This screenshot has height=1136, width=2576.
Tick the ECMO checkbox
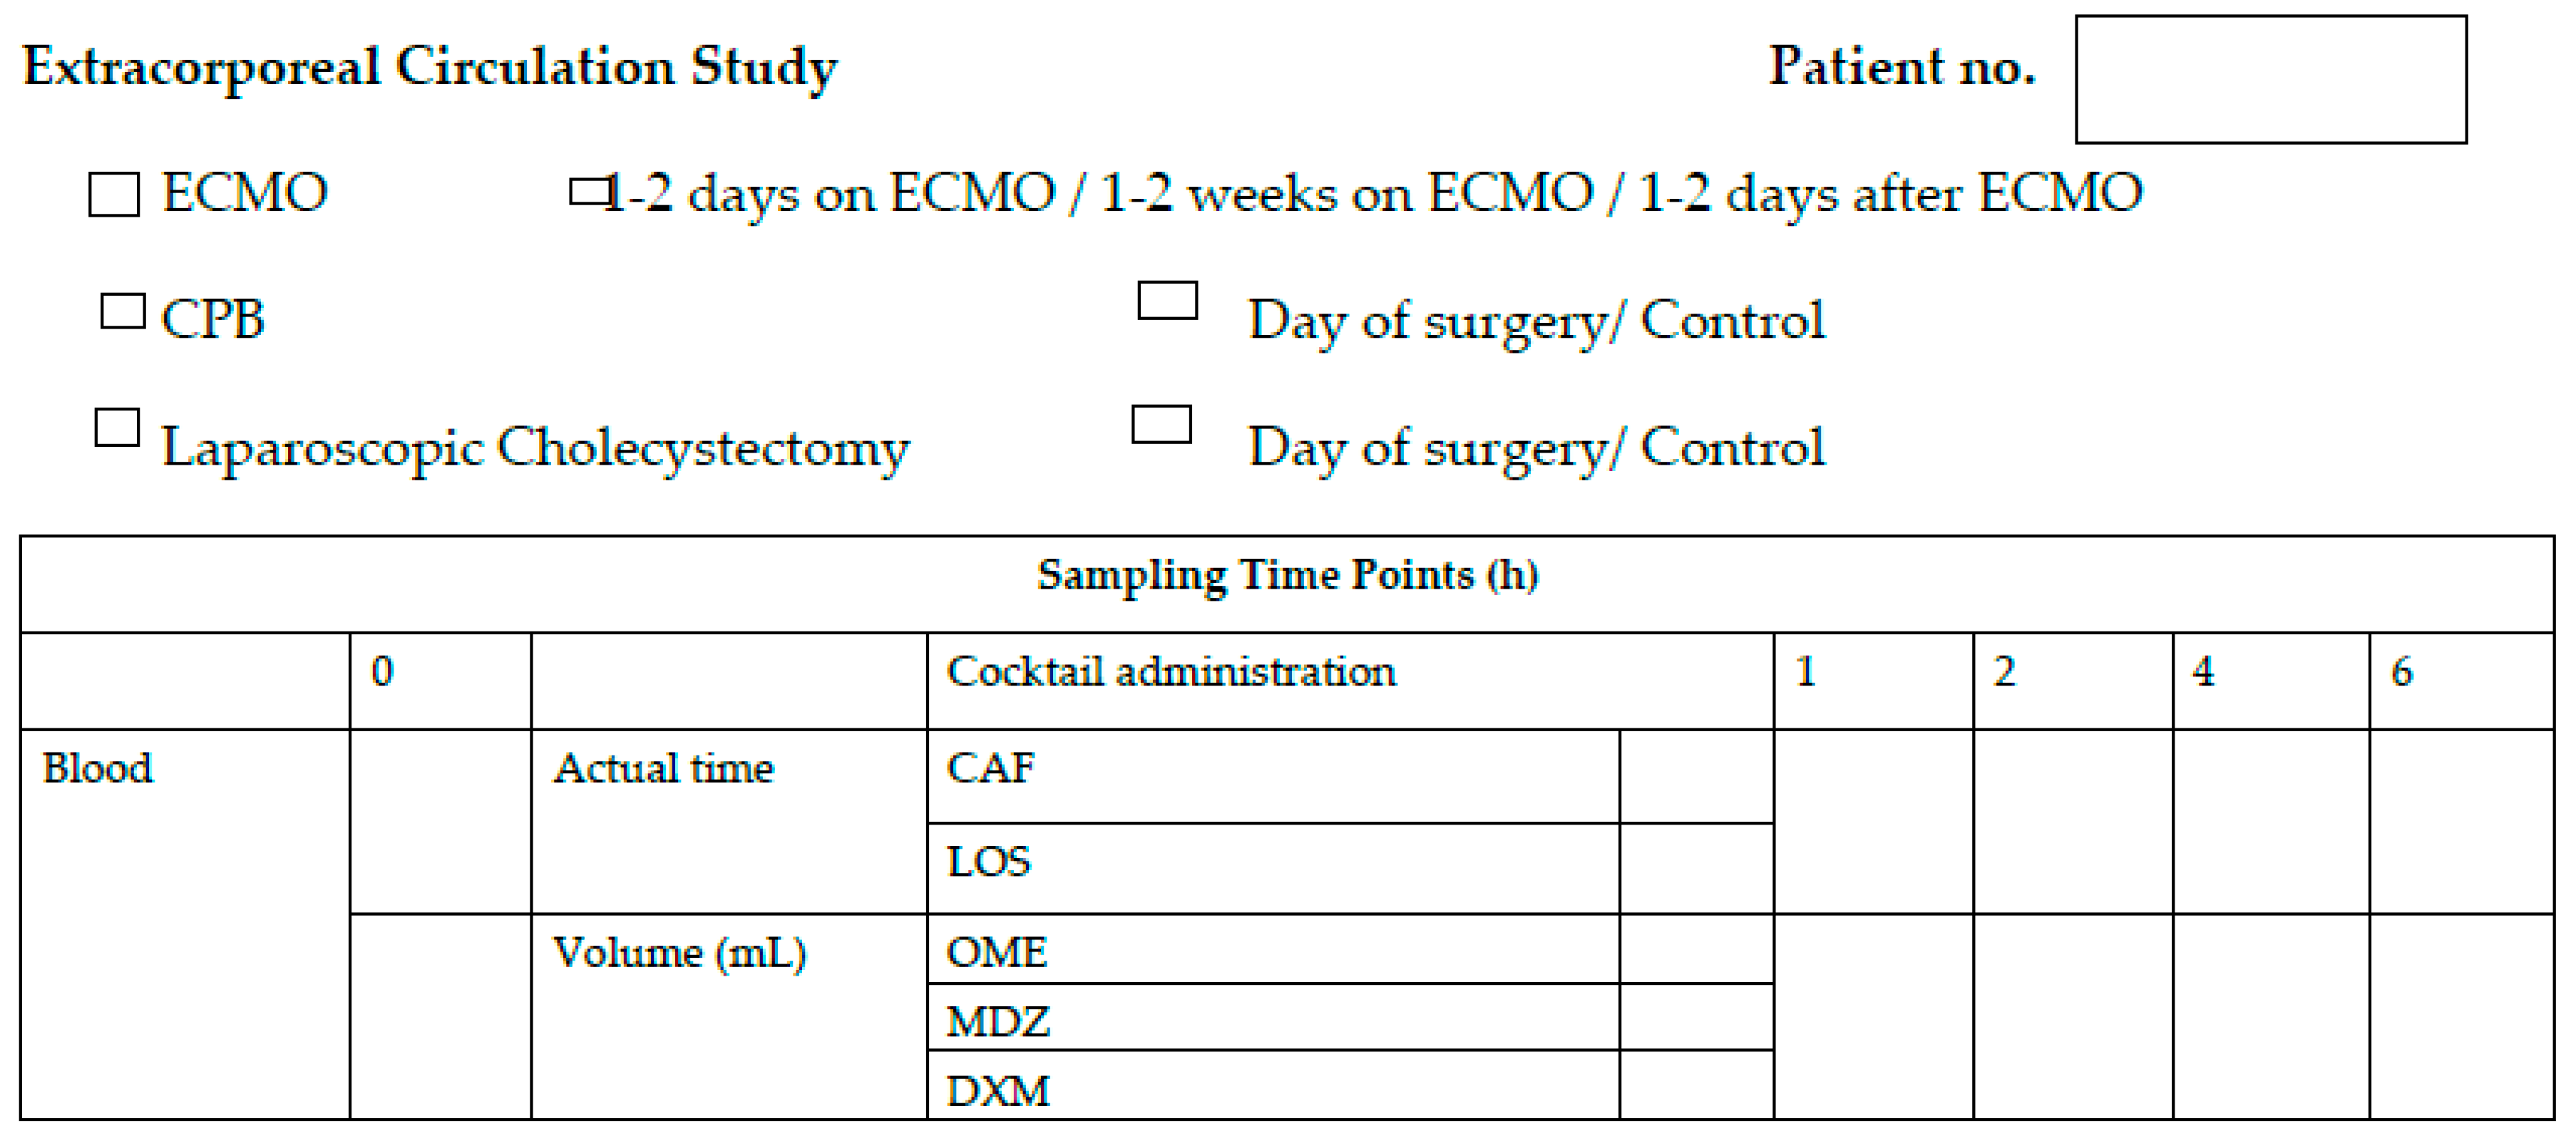tap(114, 194)
